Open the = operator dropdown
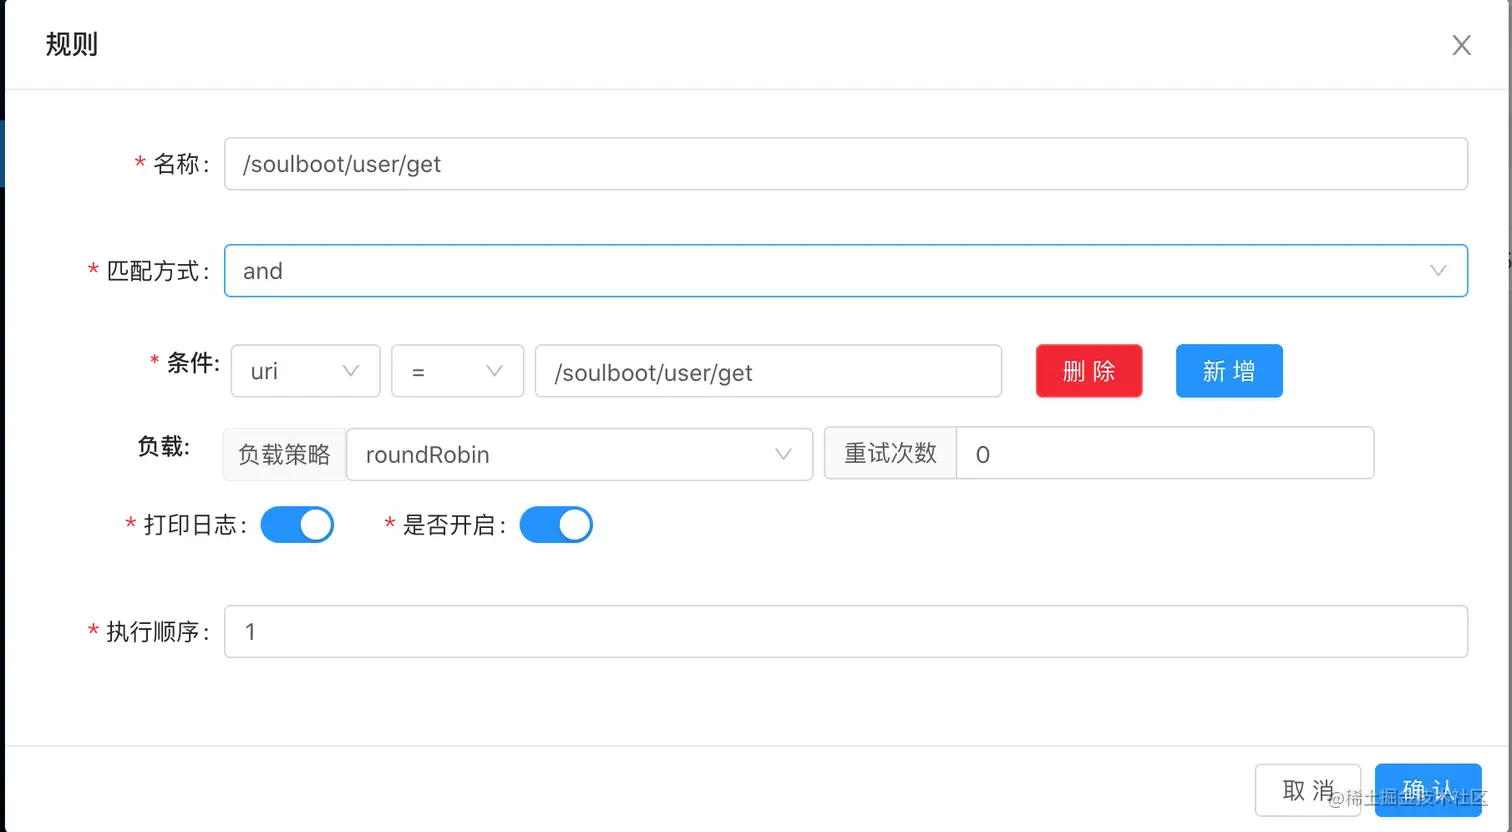The width and height of the screenshot is (1512, 832). point(457,371)
